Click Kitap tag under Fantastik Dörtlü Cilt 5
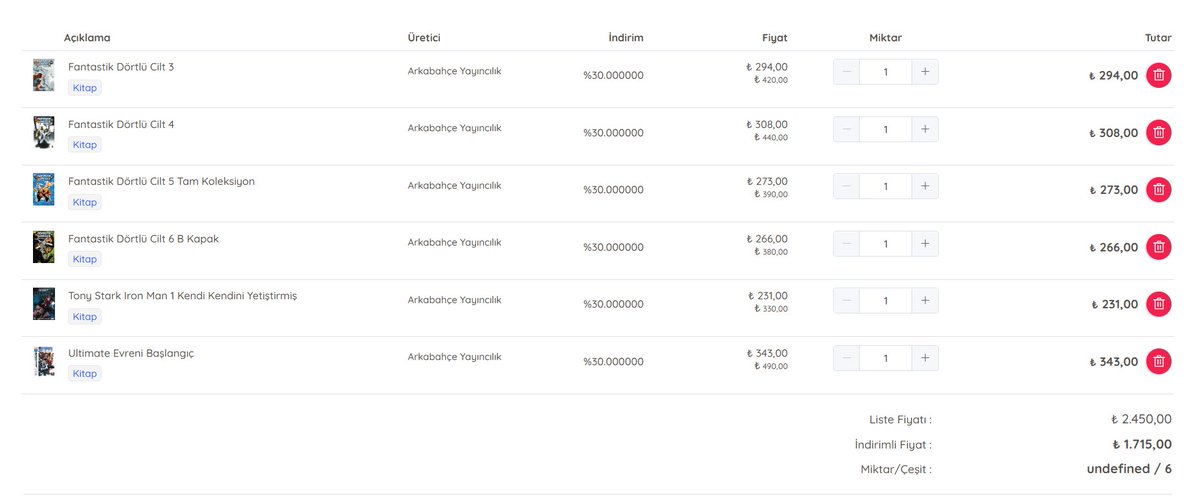This screenshot has width=1200, height=499. pyautogui.click(x=85, y=202)
